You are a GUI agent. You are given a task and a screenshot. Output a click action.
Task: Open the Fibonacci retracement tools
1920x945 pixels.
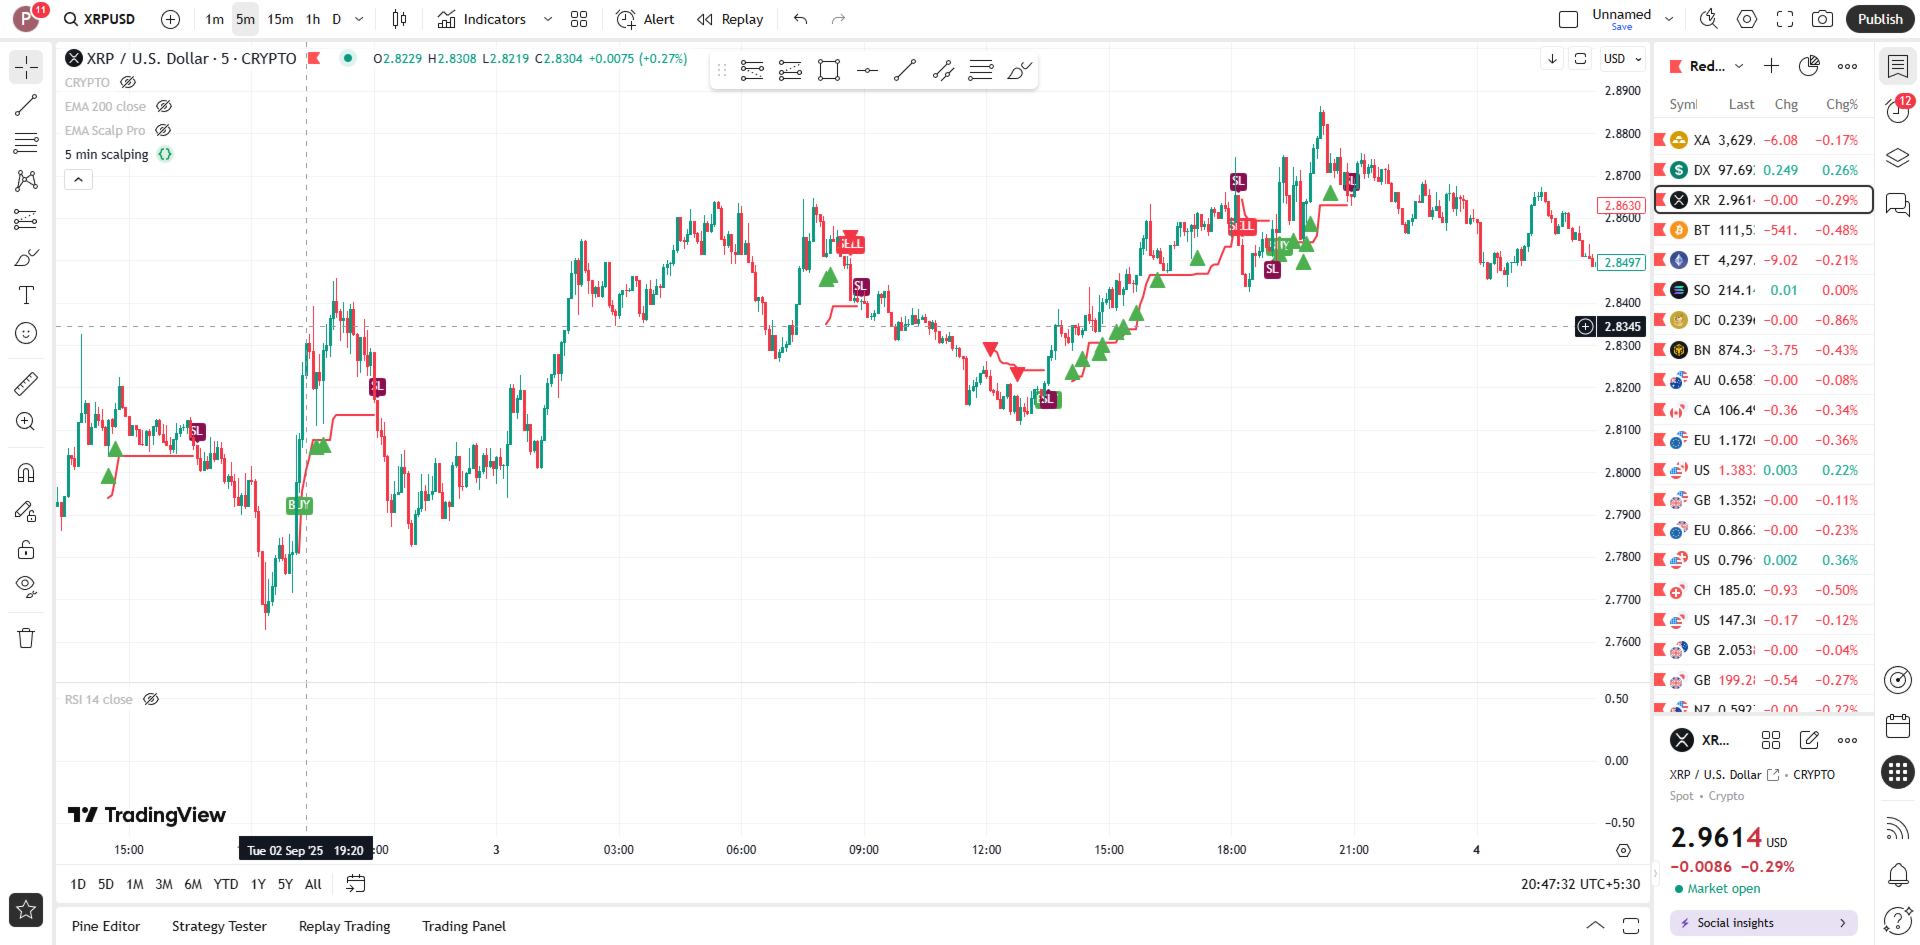tap(26, 143)
